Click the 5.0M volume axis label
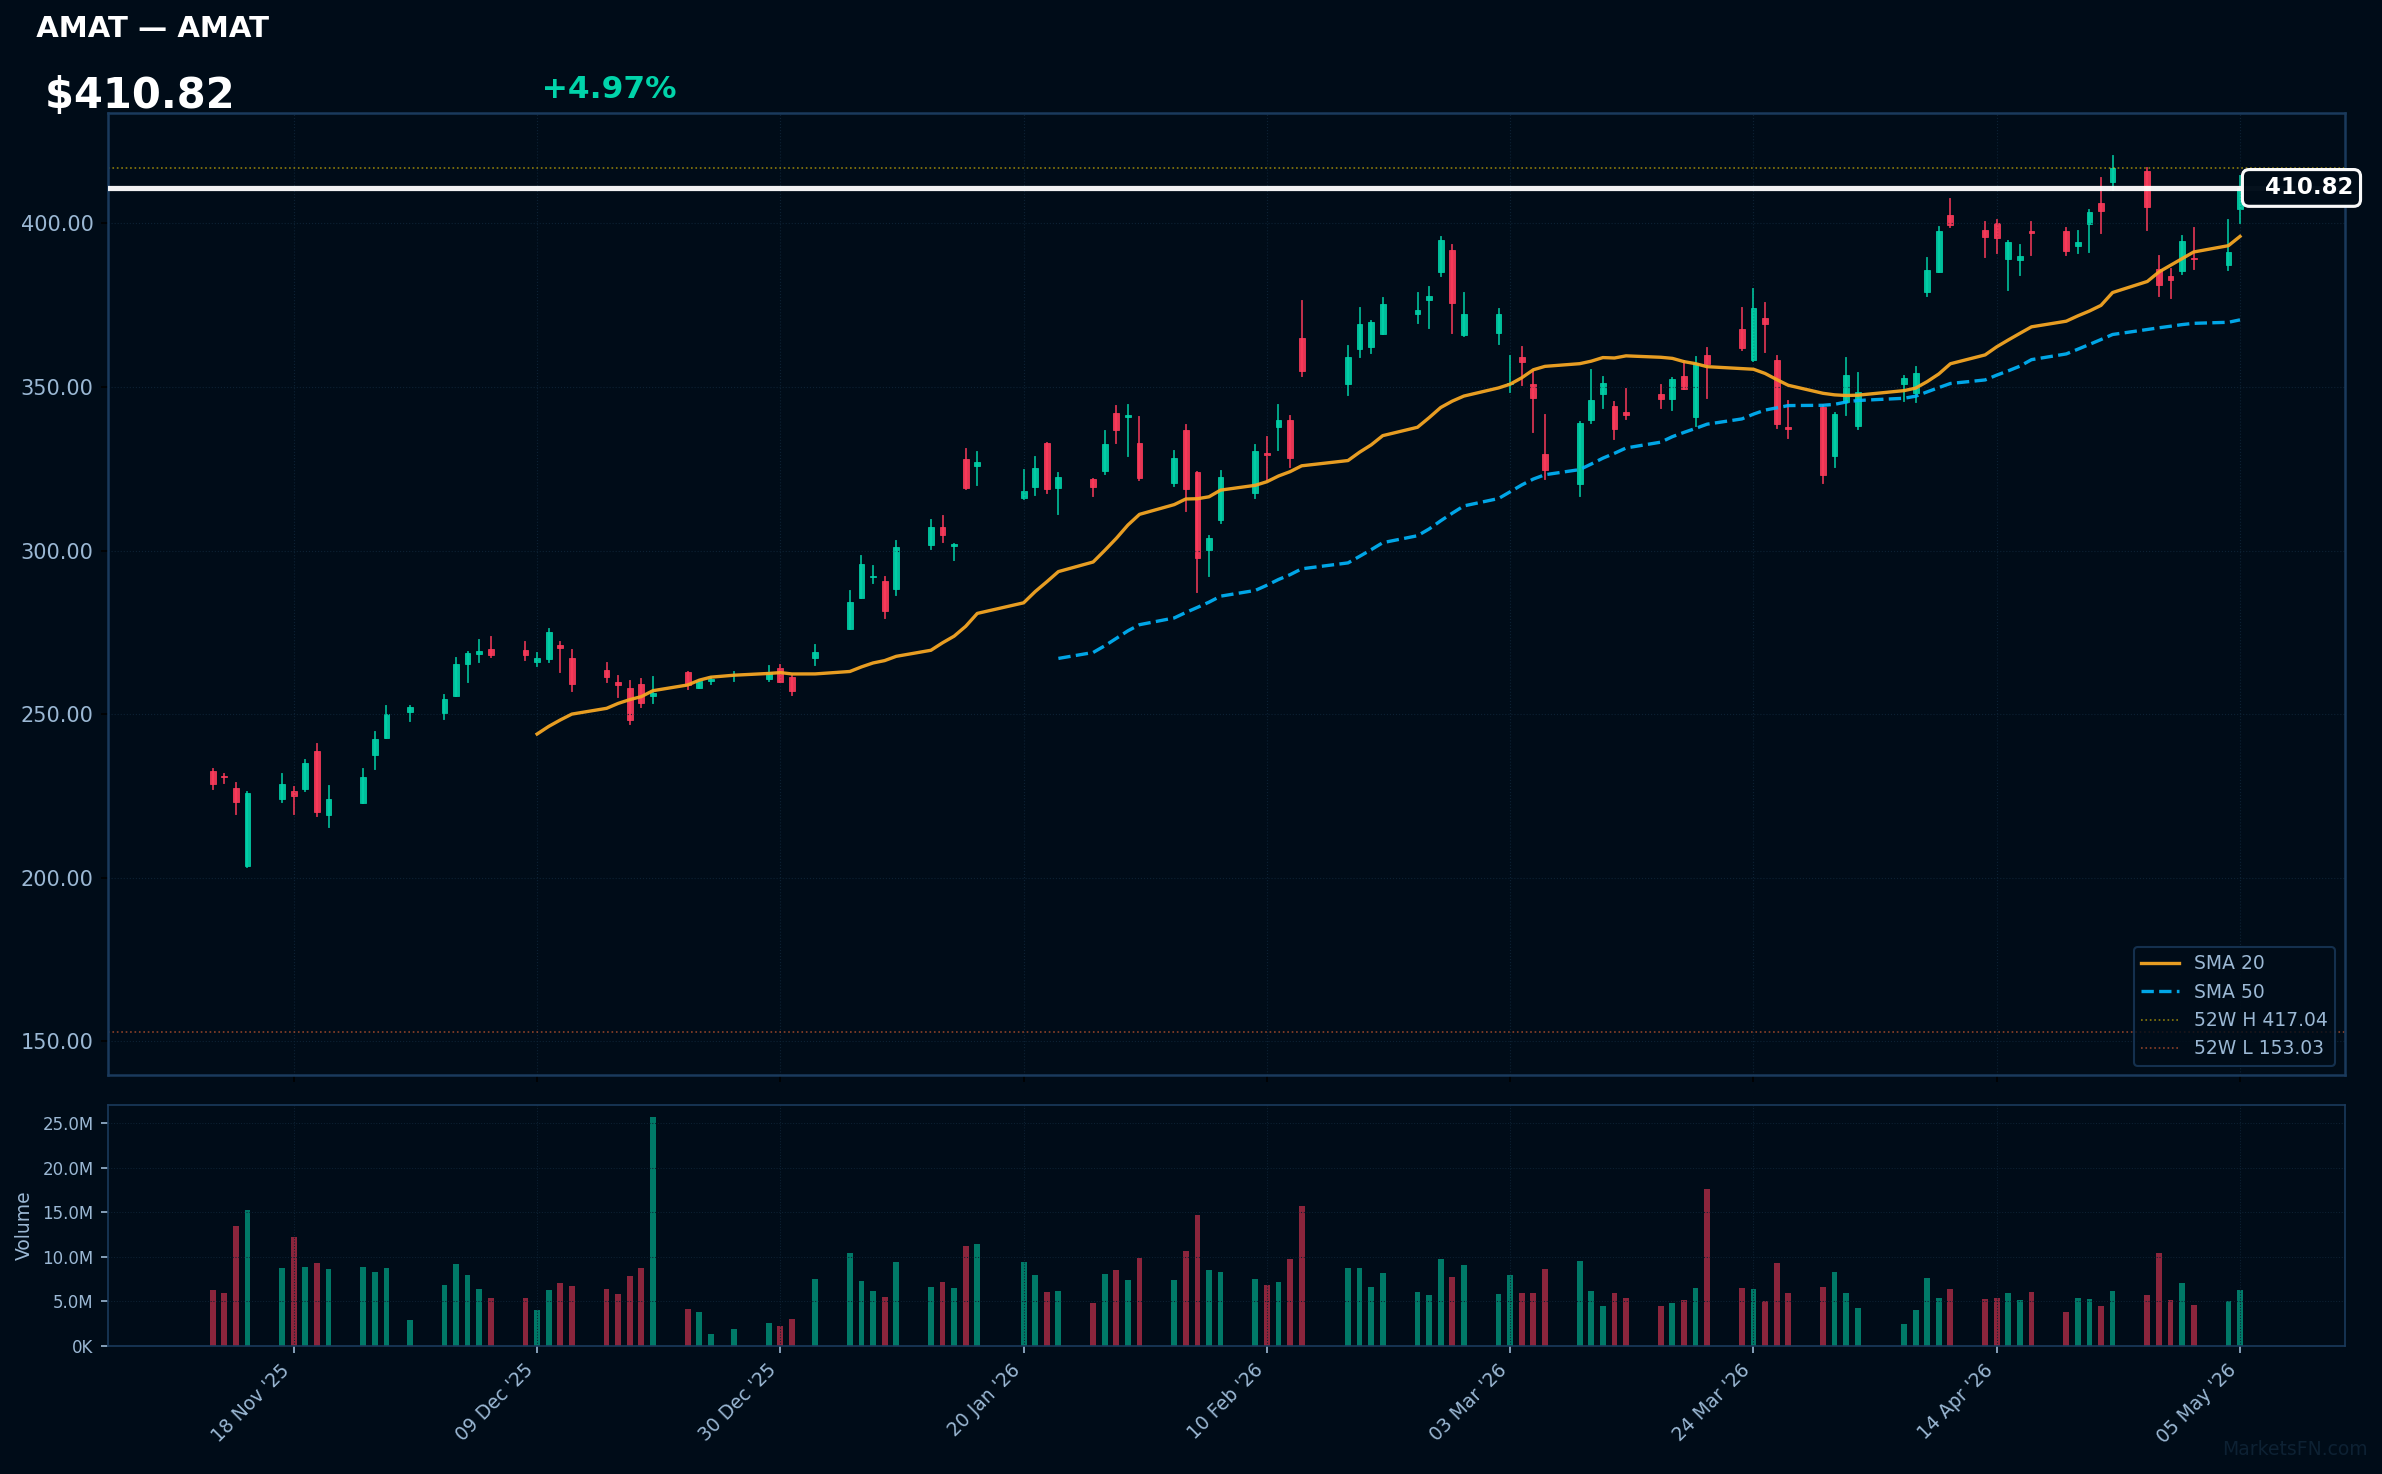This screenshot has width=2382, height=1474. point(73,1302)
